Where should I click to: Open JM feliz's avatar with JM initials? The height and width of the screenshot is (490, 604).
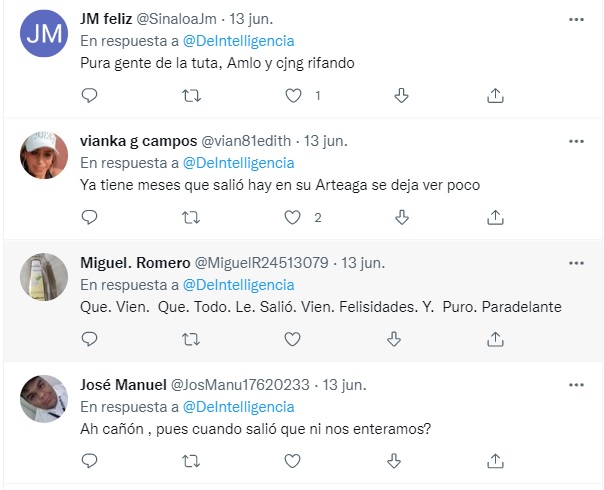43,34
